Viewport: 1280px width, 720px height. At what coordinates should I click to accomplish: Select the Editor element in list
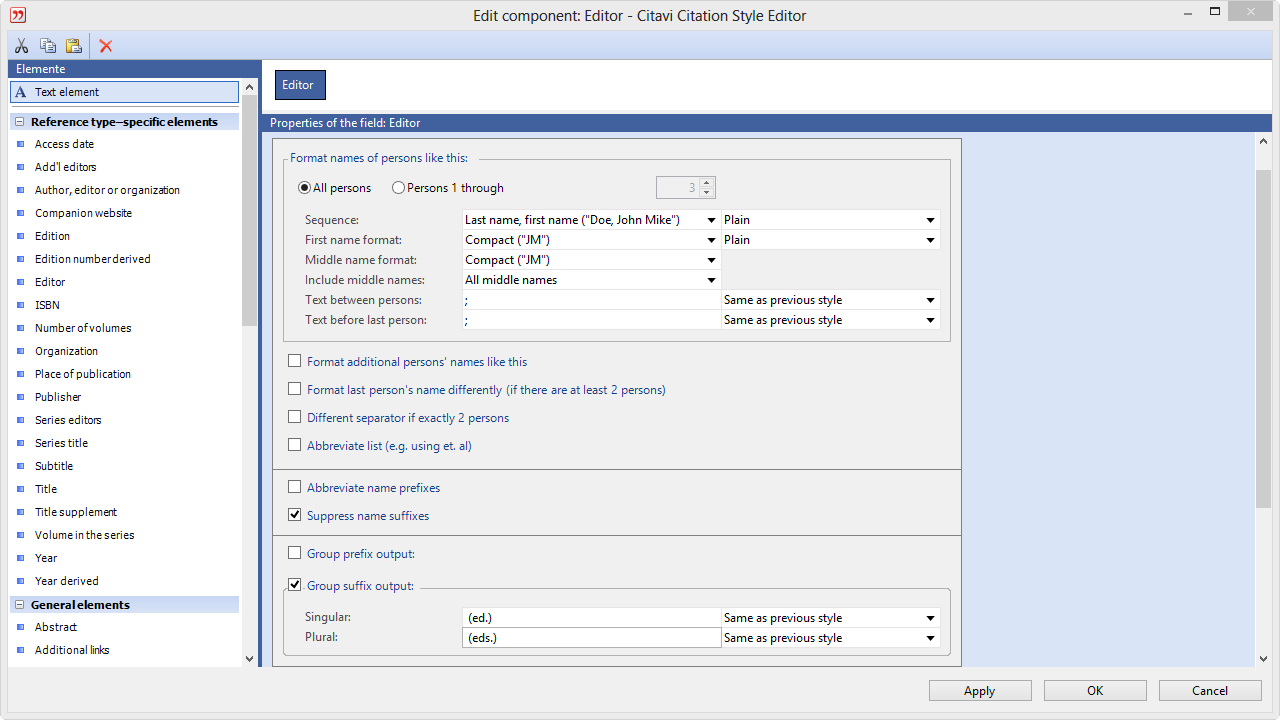click(50, 282)
